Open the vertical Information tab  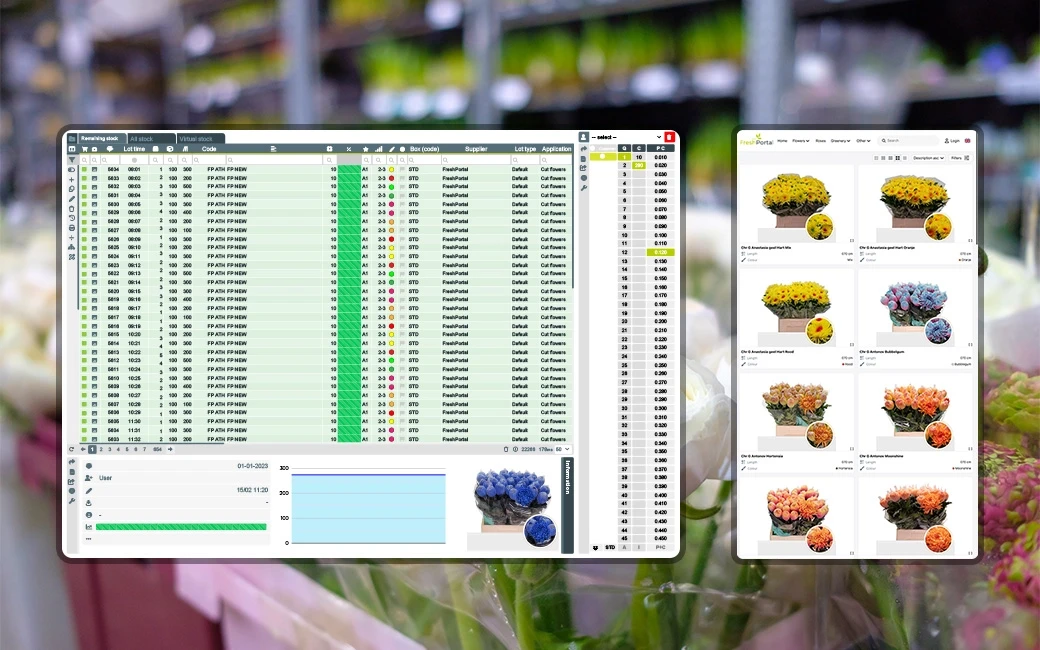[x=567, y=505]
